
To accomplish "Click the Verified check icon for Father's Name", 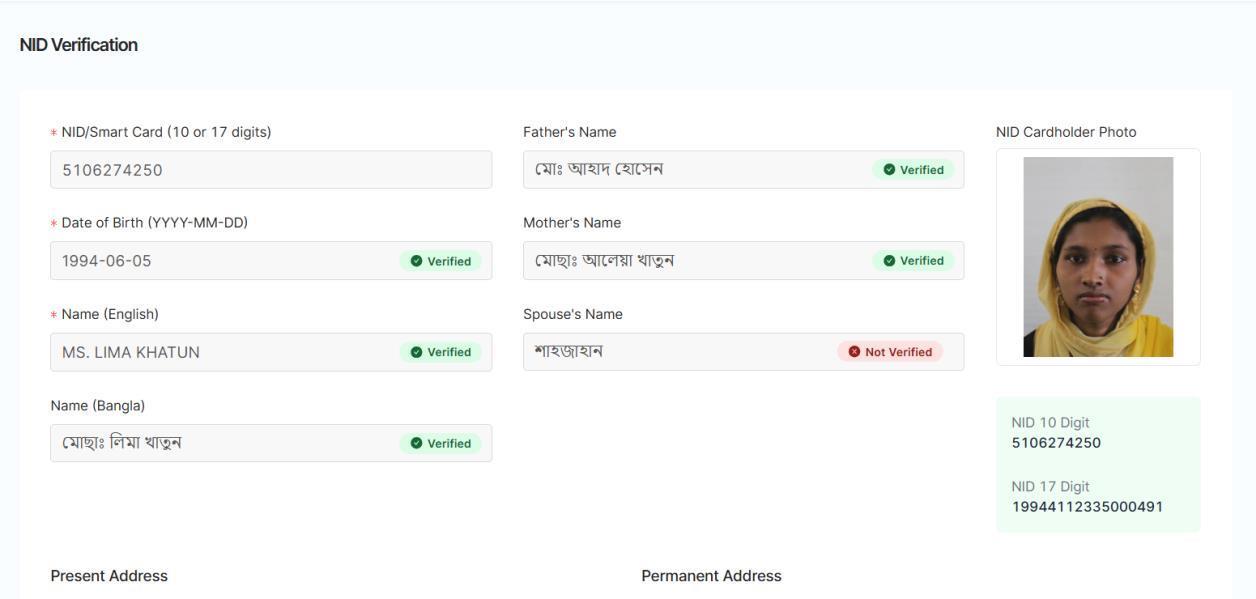I will coord(889,170).
